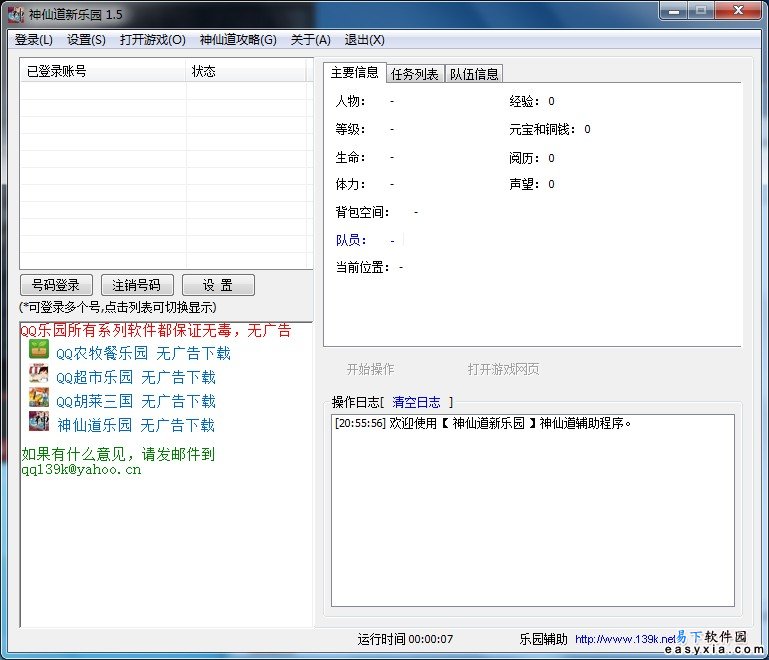Image resolution: width=769 pixels, height=660 pixels.
Task: Click the 清空日志 link
Action: pyautogui.click(x=416, y=402)
